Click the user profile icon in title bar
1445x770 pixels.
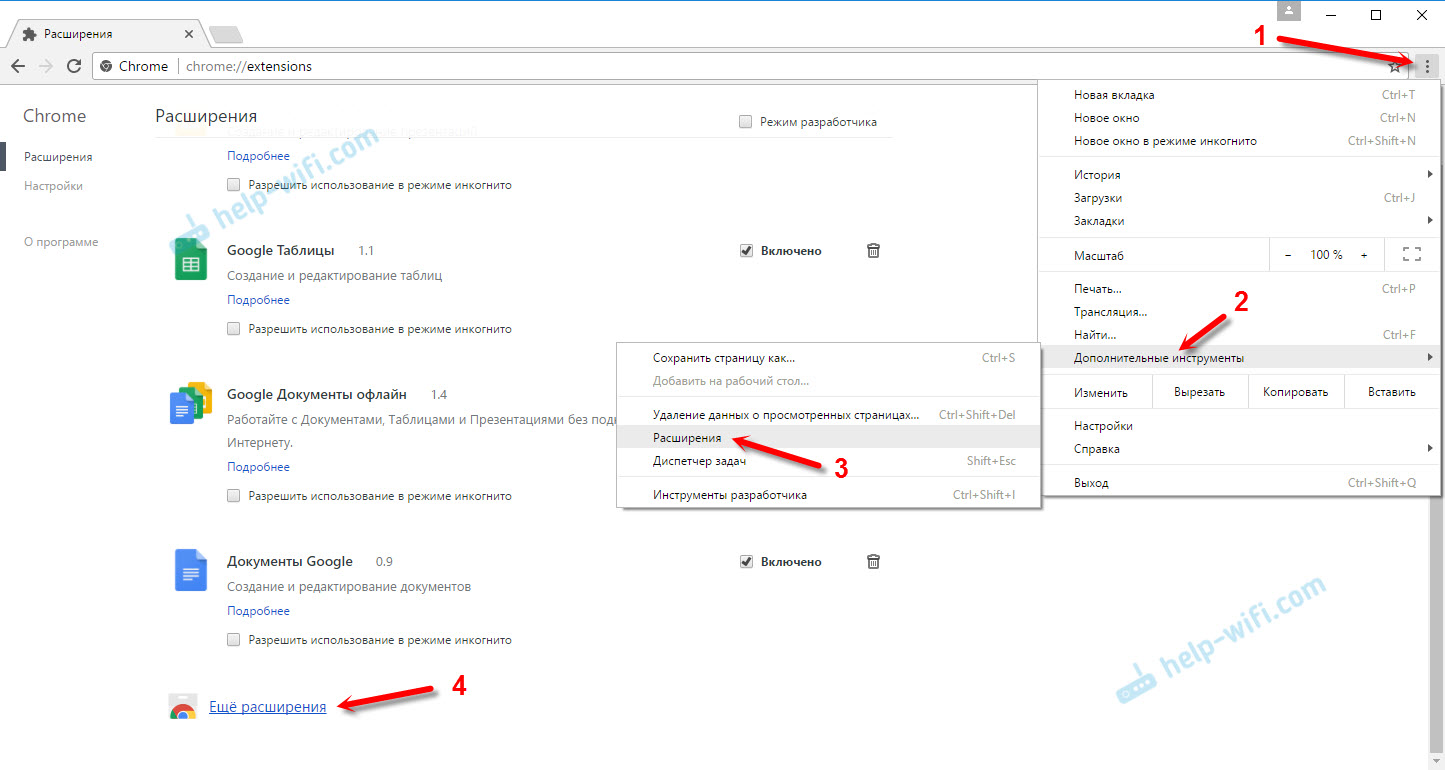point(1291,11)
